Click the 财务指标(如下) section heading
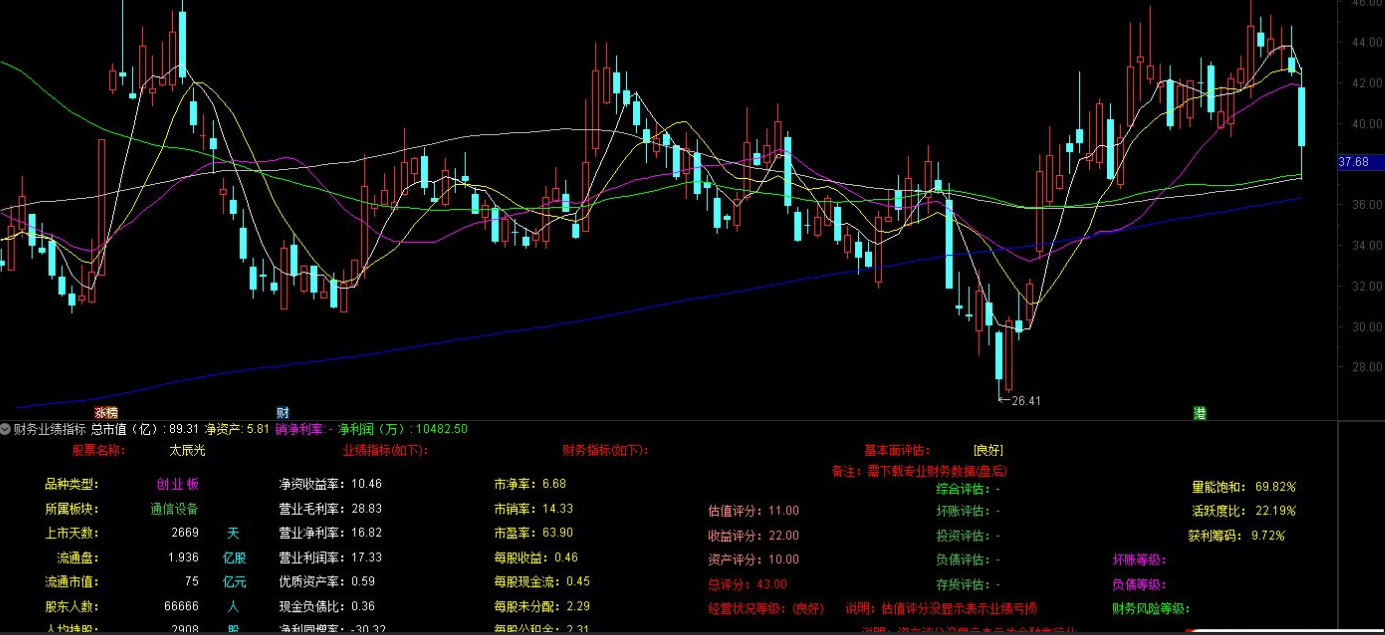Image resolution: width=1385 pixels, height=635 pixels. (605, 450)
